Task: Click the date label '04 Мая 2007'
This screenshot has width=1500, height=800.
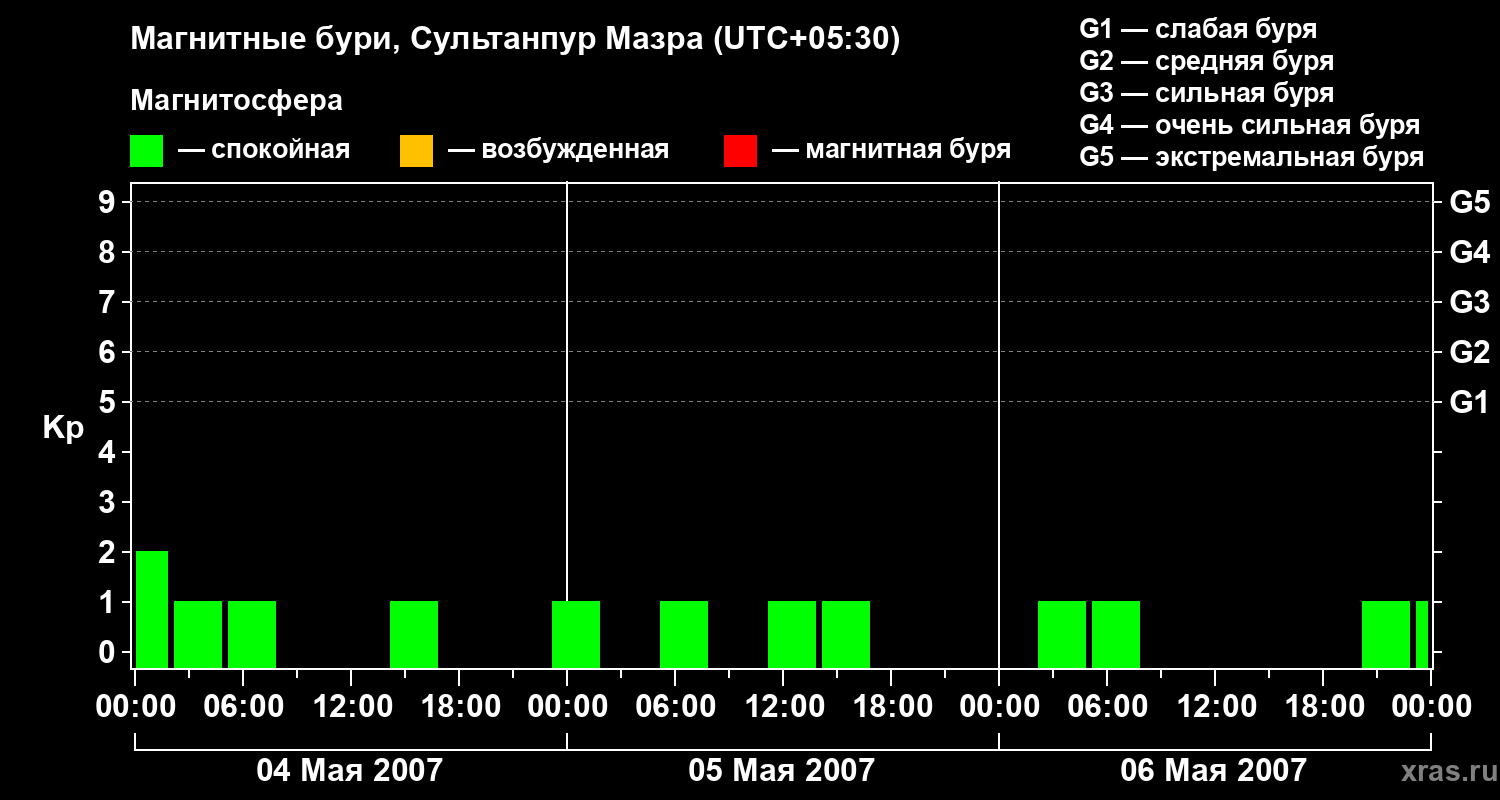Action: click(349, 770)
